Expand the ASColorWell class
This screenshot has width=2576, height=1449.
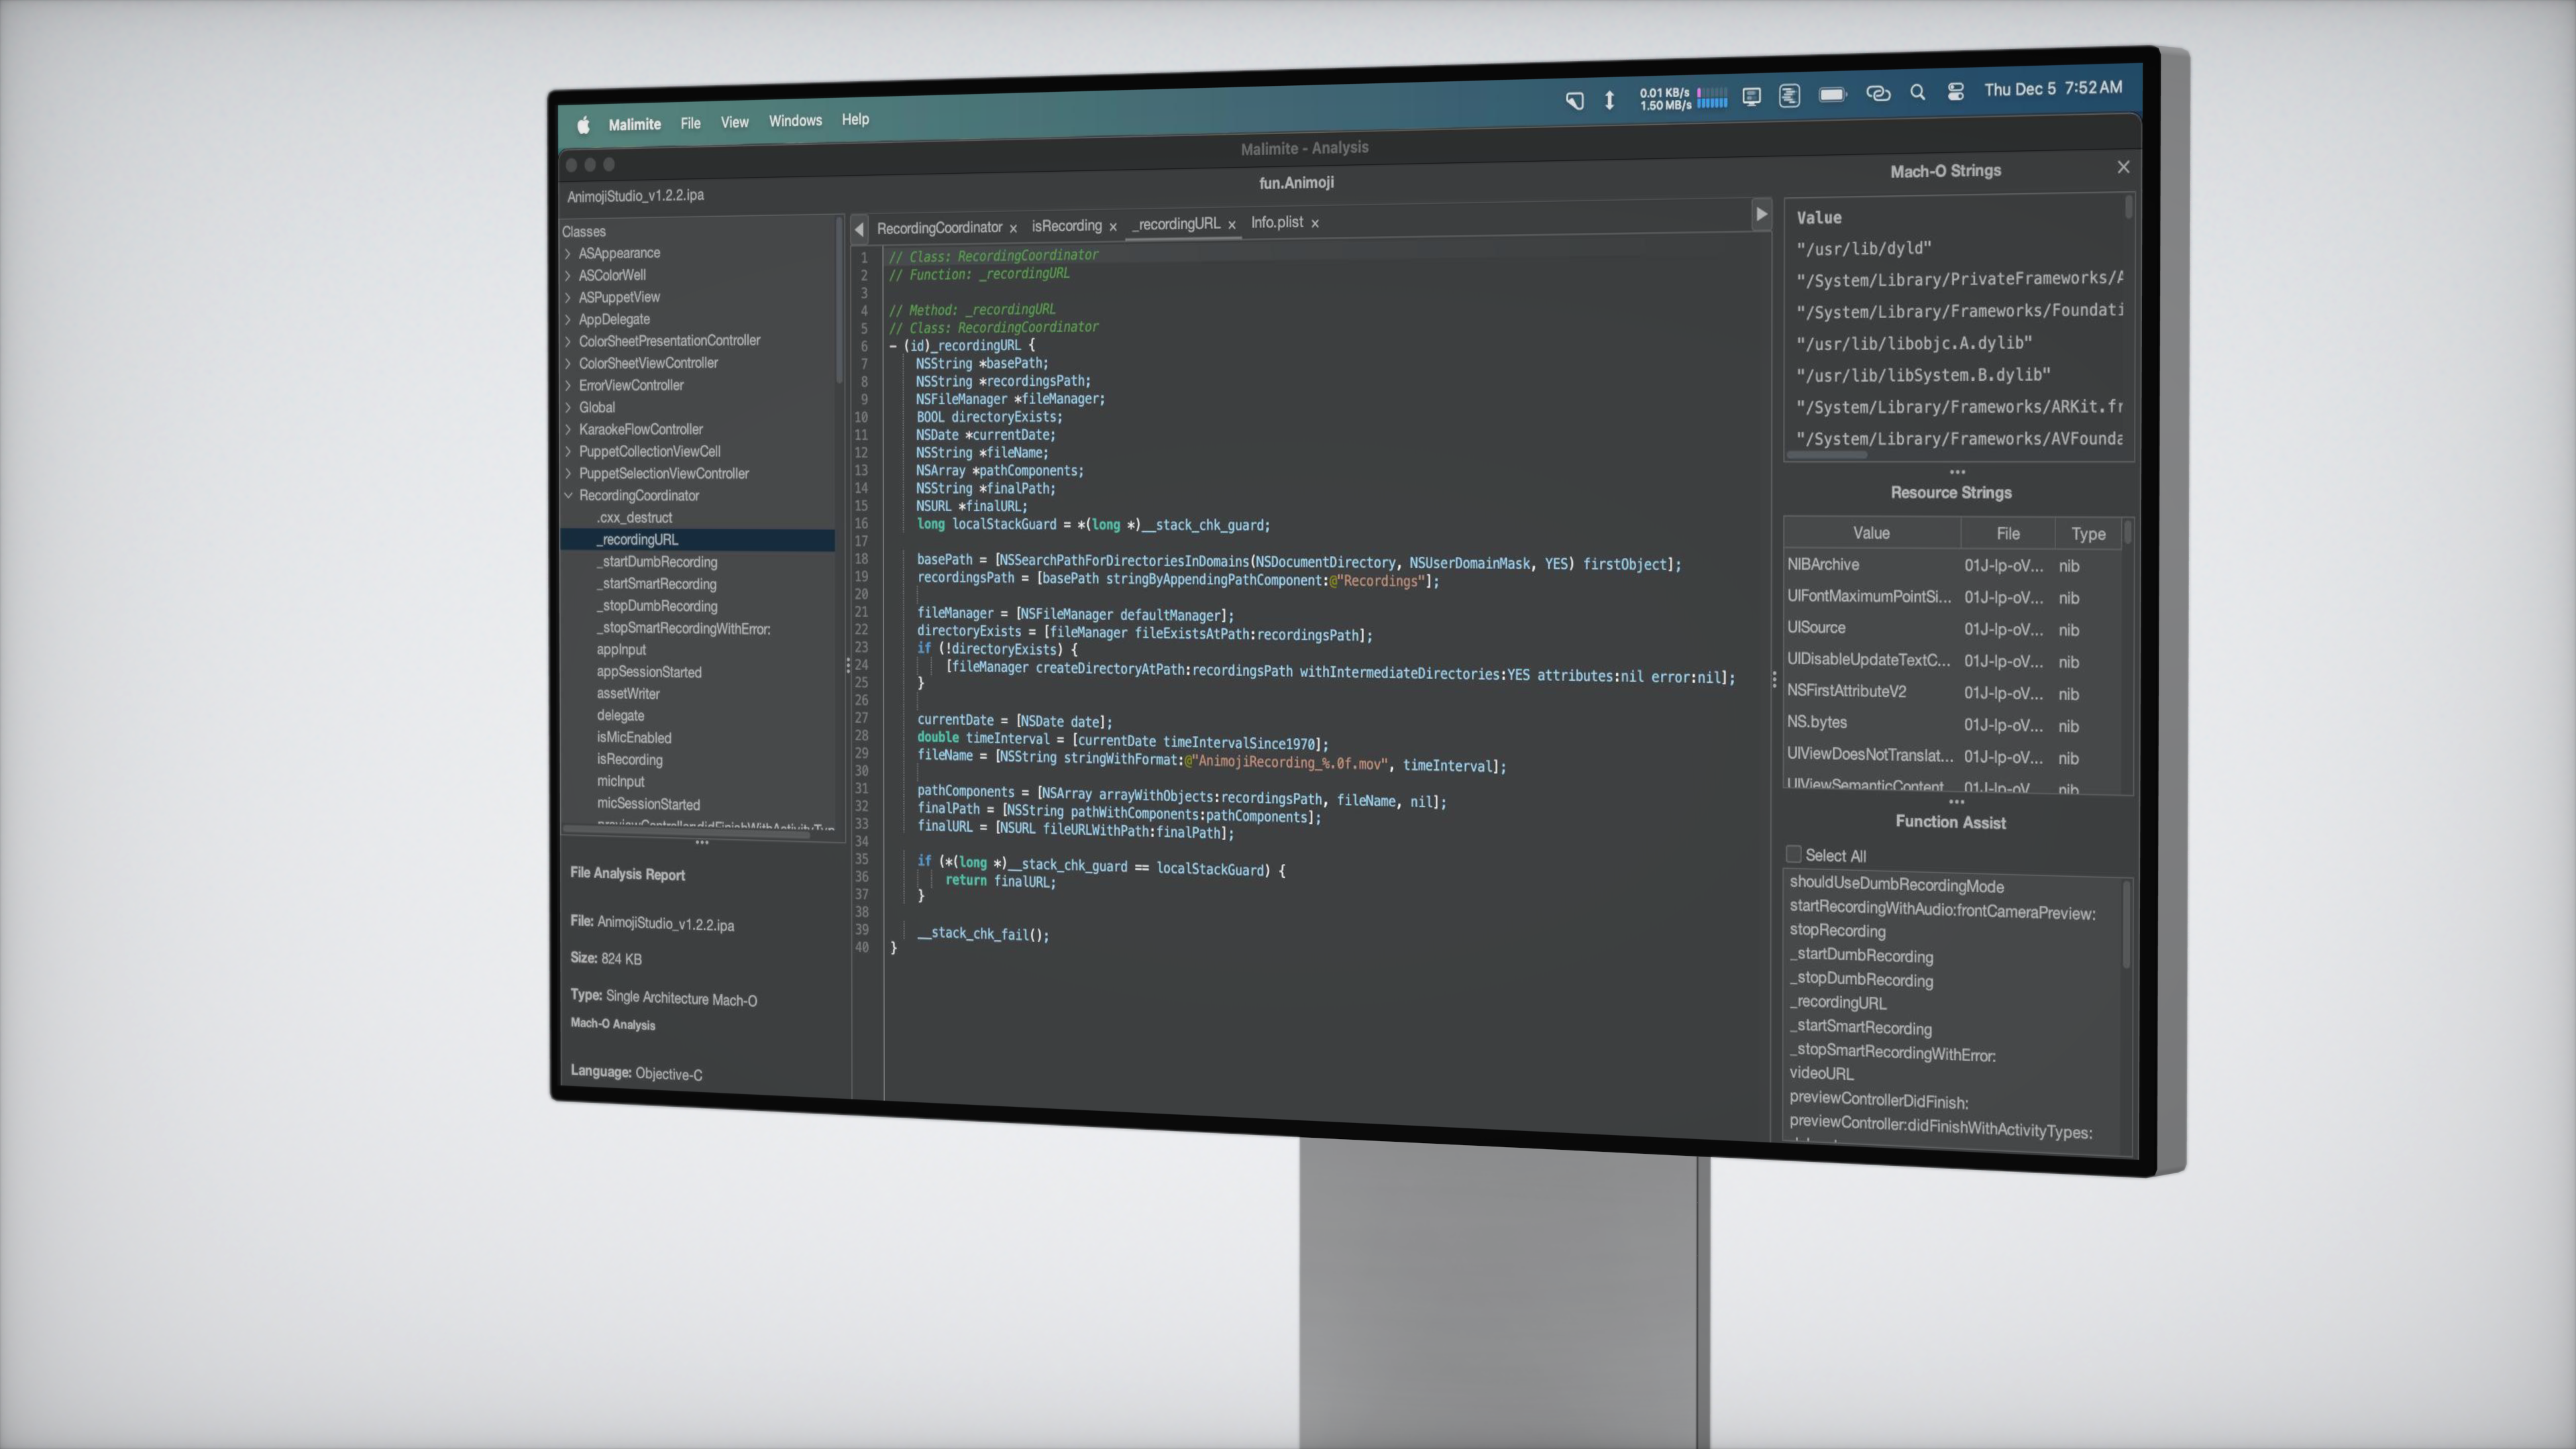568,276
